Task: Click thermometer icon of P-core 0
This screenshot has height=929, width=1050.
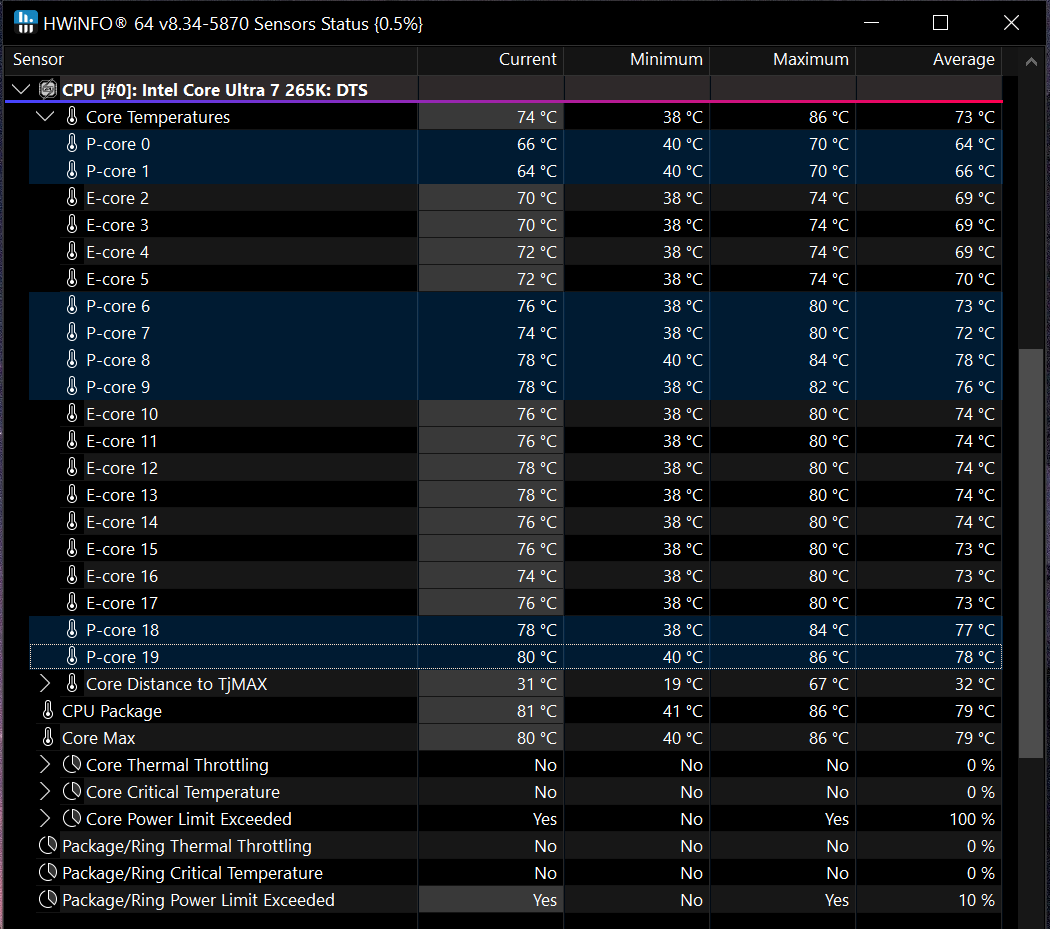Action: [72, 143]
